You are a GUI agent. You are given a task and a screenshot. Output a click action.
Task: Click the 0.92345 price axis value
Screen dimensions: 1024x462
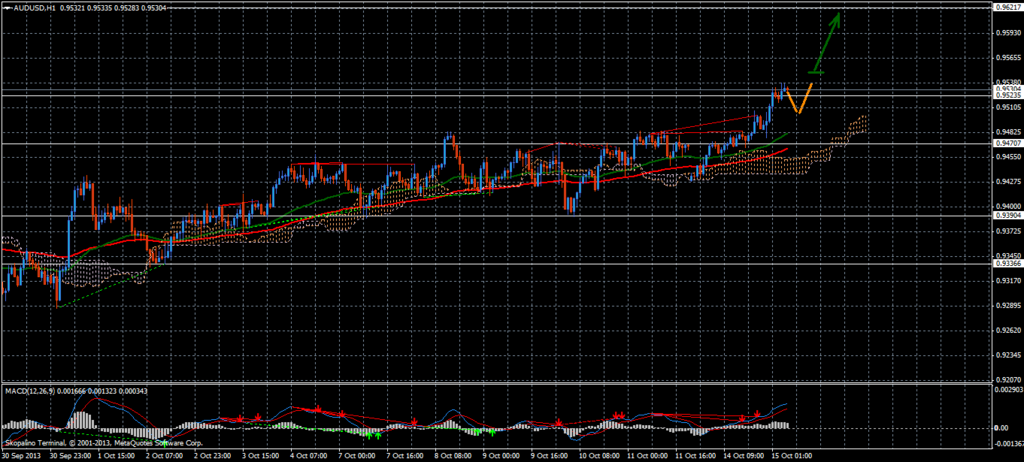pyautogui.click(x=1010, y=355)
